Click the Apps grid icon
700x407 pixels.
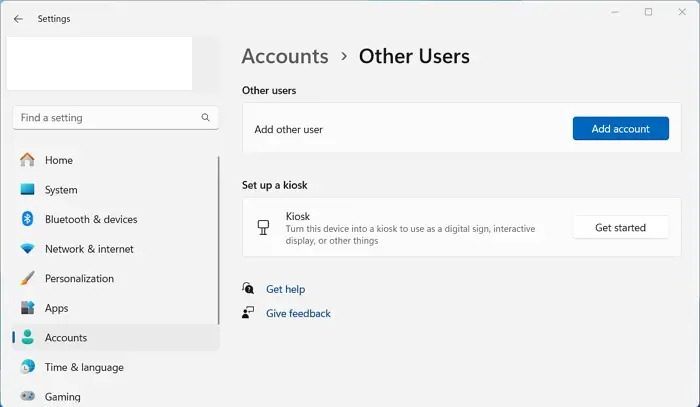pos(27,308)
